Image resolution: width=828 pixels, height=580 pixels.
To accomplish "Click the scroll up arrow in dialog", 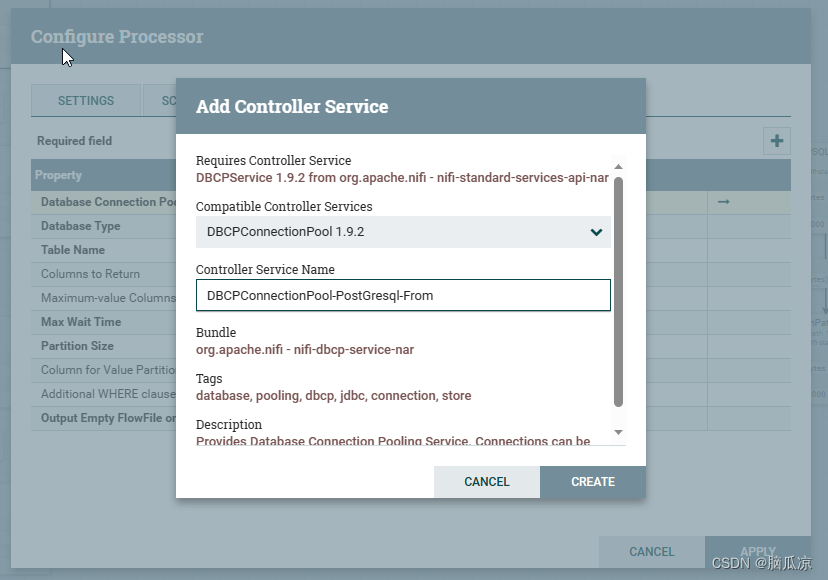I will point(618,167).
